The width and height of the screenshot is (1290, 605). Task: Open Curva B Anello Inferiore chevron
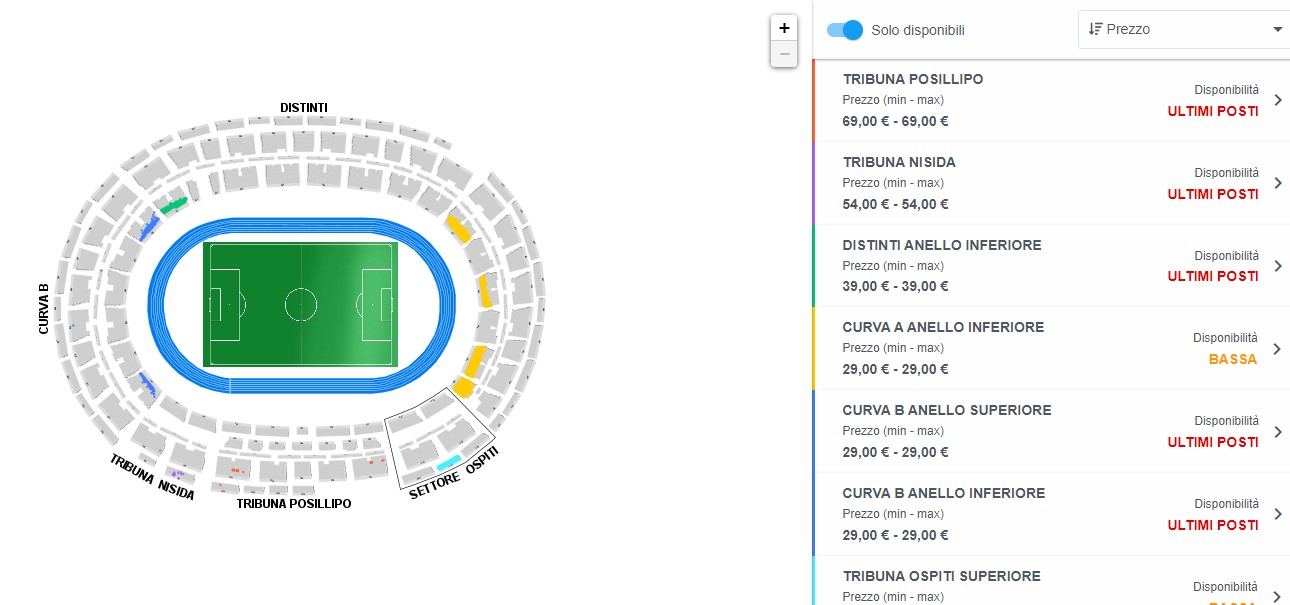tap(1277, 514)
